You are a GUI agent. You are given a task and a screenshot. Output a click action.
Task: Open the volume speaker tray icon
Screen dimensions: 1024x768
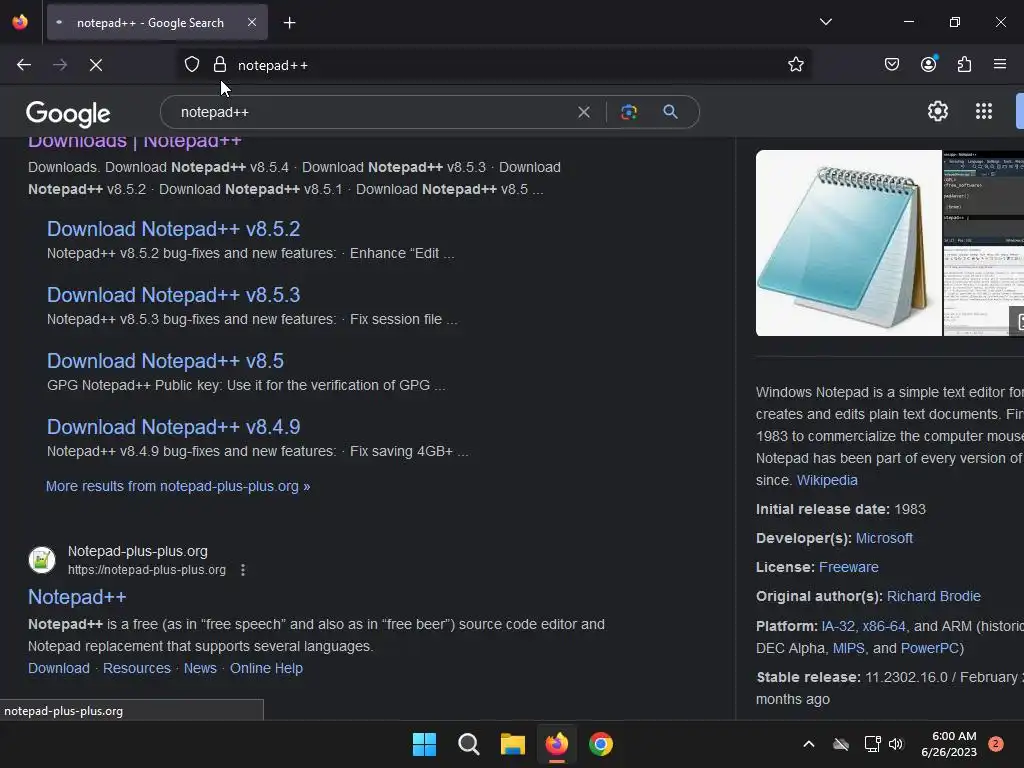click(896, 744)
